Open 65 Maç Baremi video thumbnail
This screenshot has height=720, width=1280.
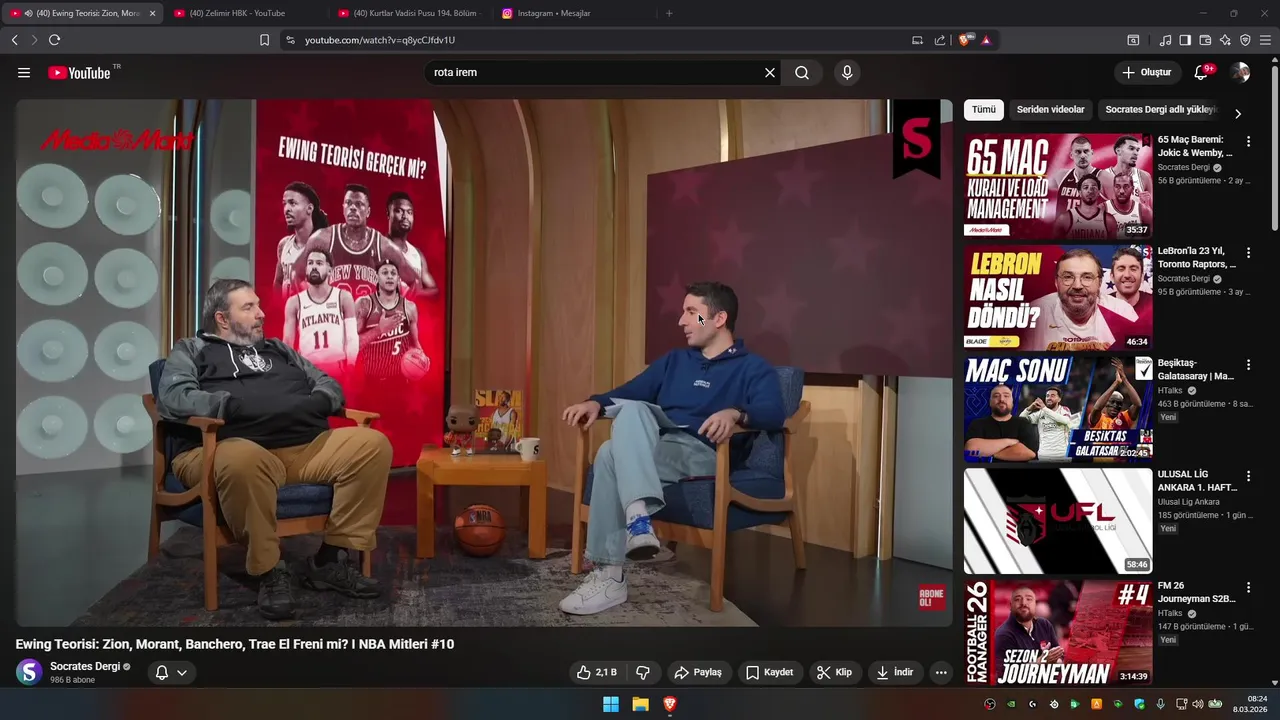pyautogui.click(x=1058, y=185)
